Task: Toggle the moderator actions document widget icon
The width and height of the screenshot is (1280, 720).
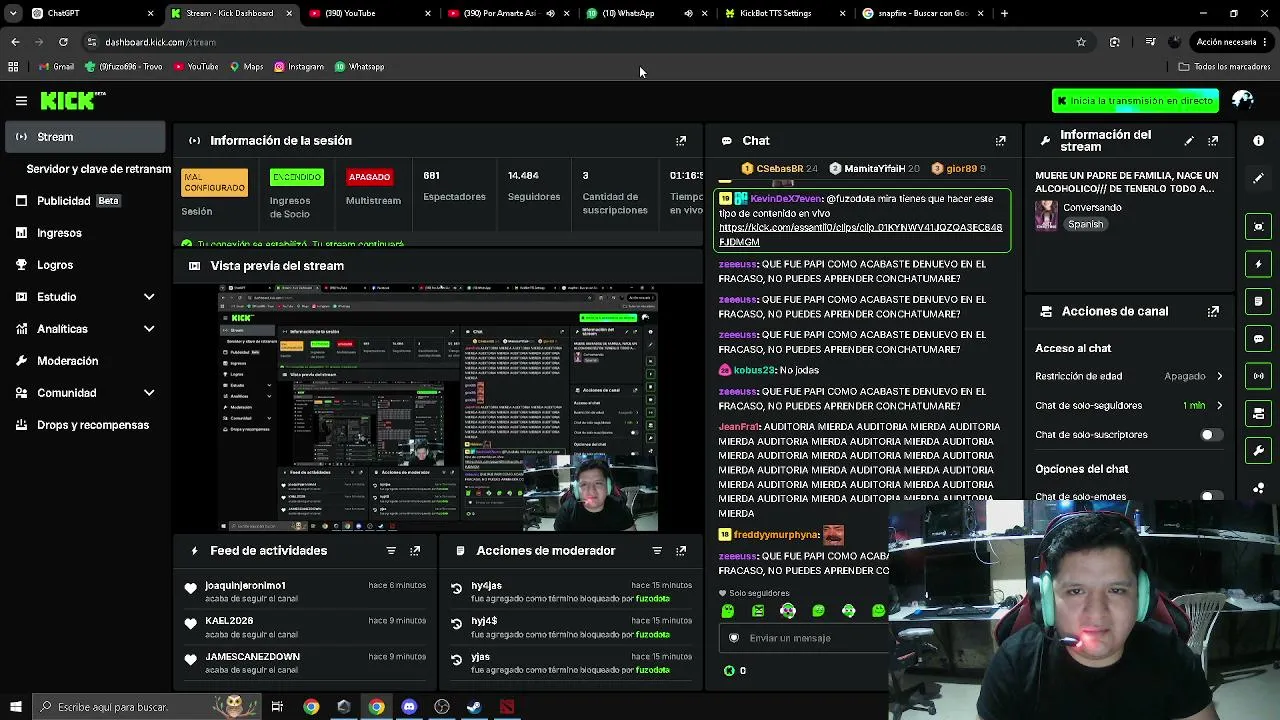Action: click(1259, 301)
